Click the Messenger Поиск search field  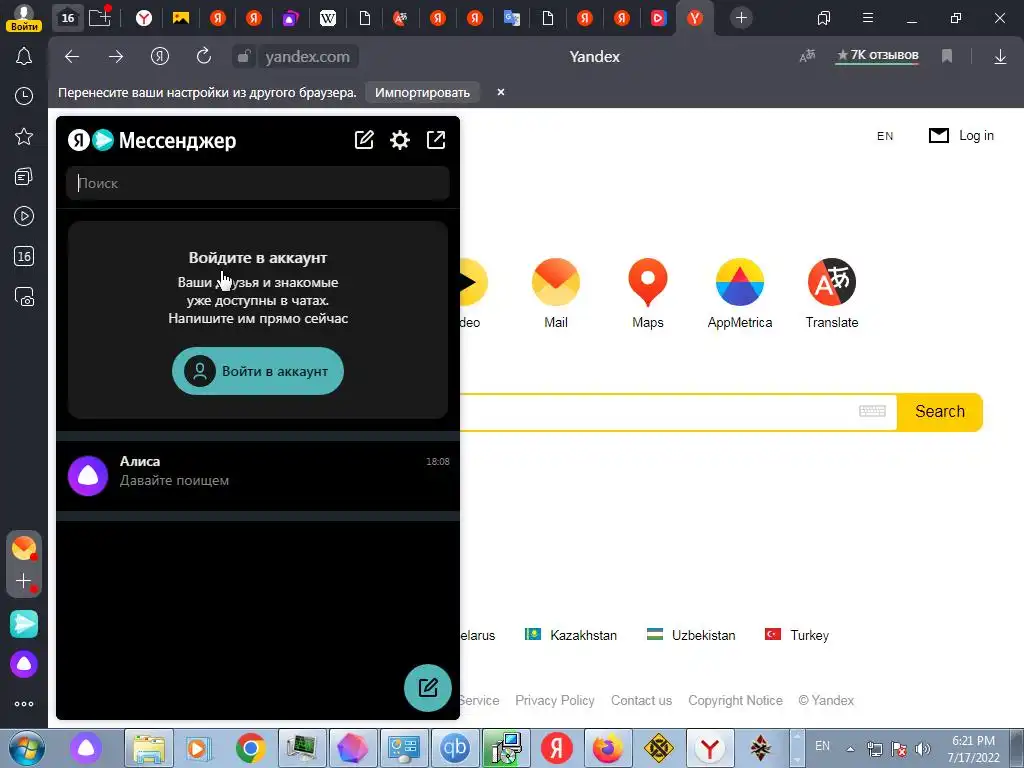pyautogui.click(x=258, y=183)
